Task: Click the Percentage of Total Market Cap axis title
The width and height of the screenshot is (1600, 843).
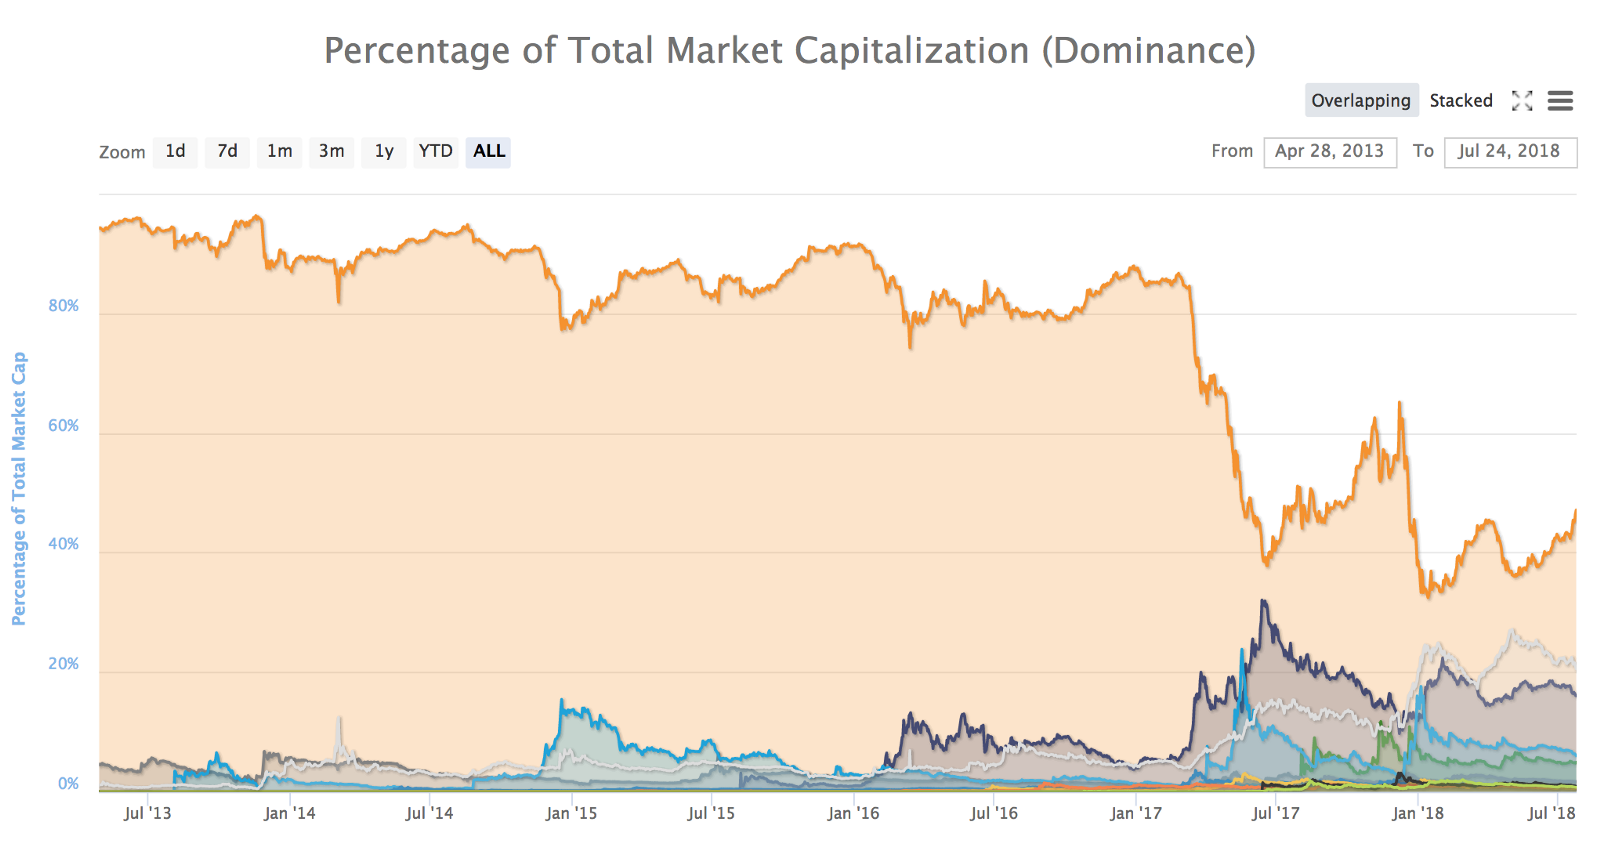Action: pyautogui.click(x=19, y=489)
